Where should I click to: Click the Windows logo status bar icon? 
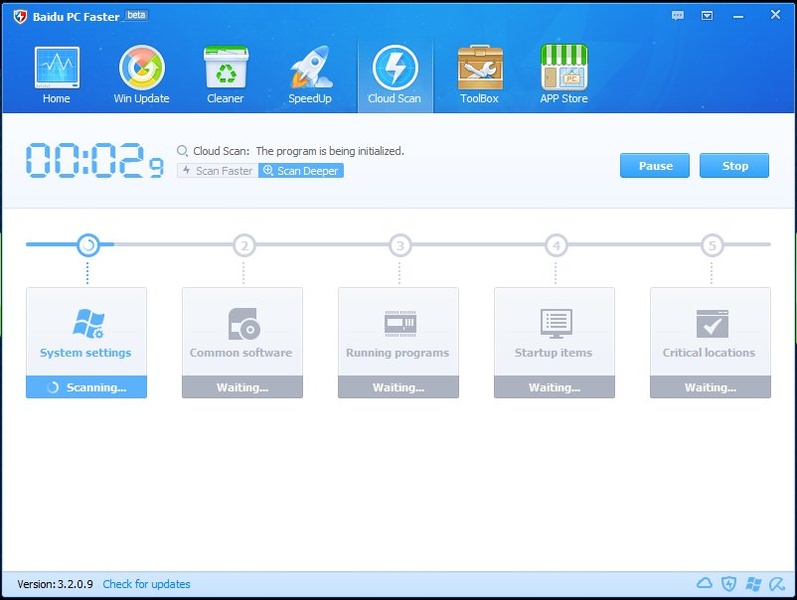point(754,584)
